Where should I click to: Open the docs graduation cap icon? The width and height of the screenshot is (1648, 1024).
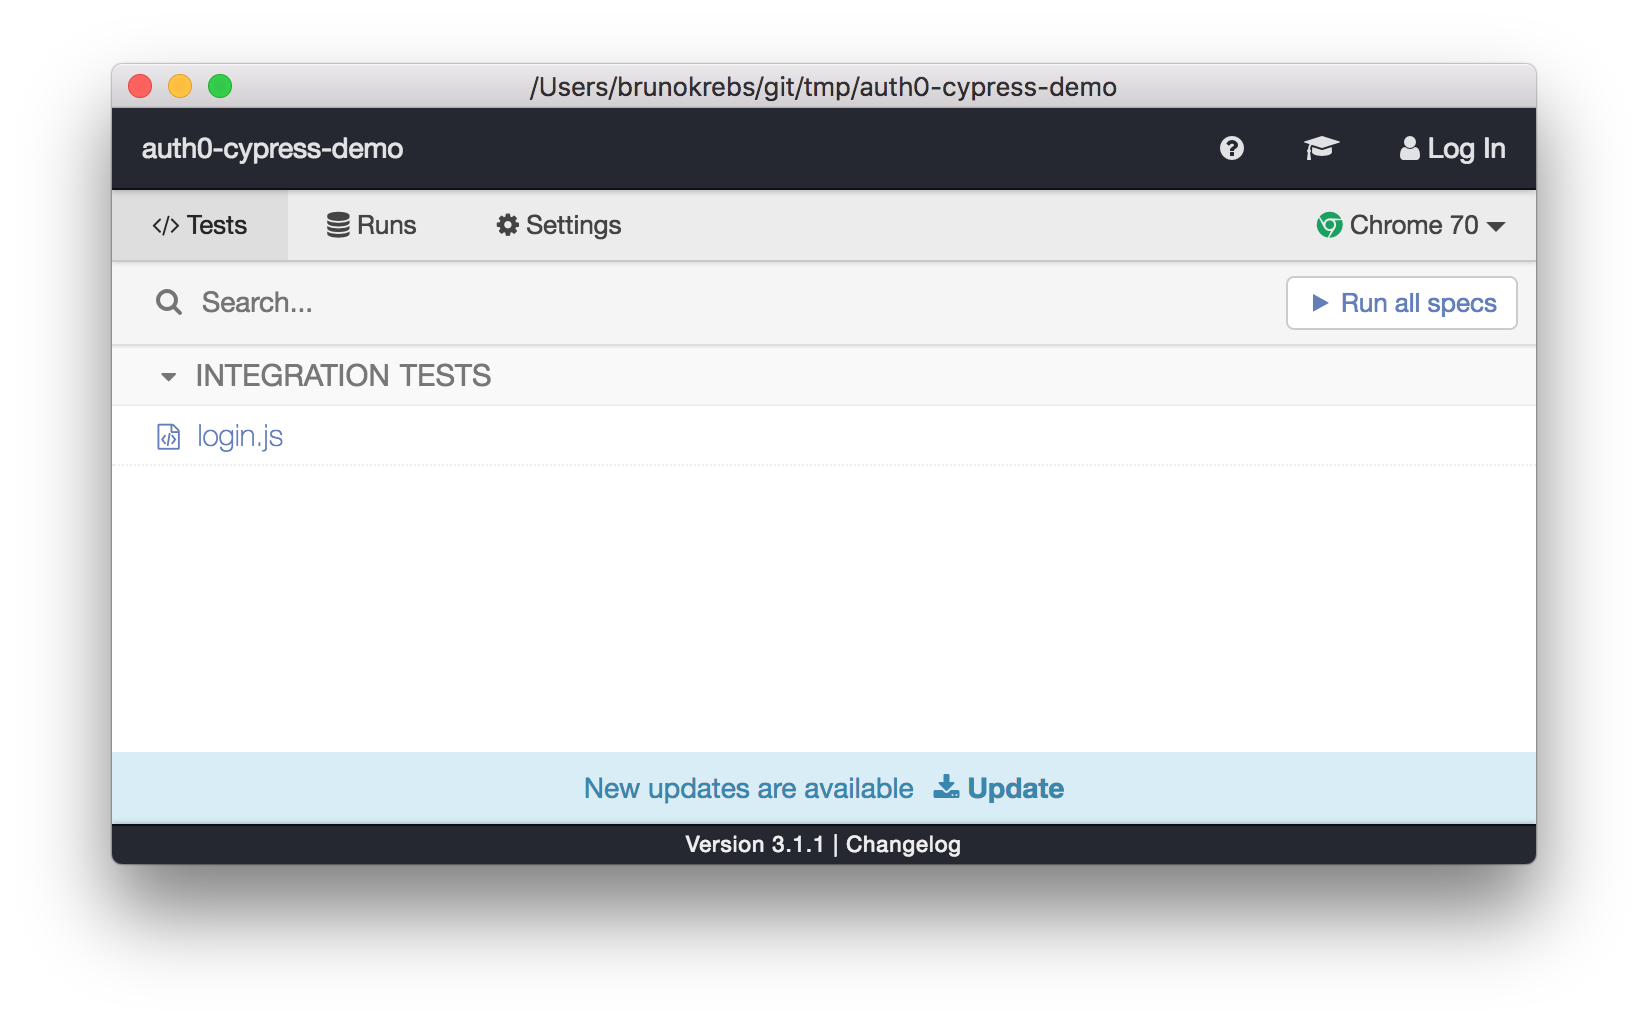(x=1321, y=148)
